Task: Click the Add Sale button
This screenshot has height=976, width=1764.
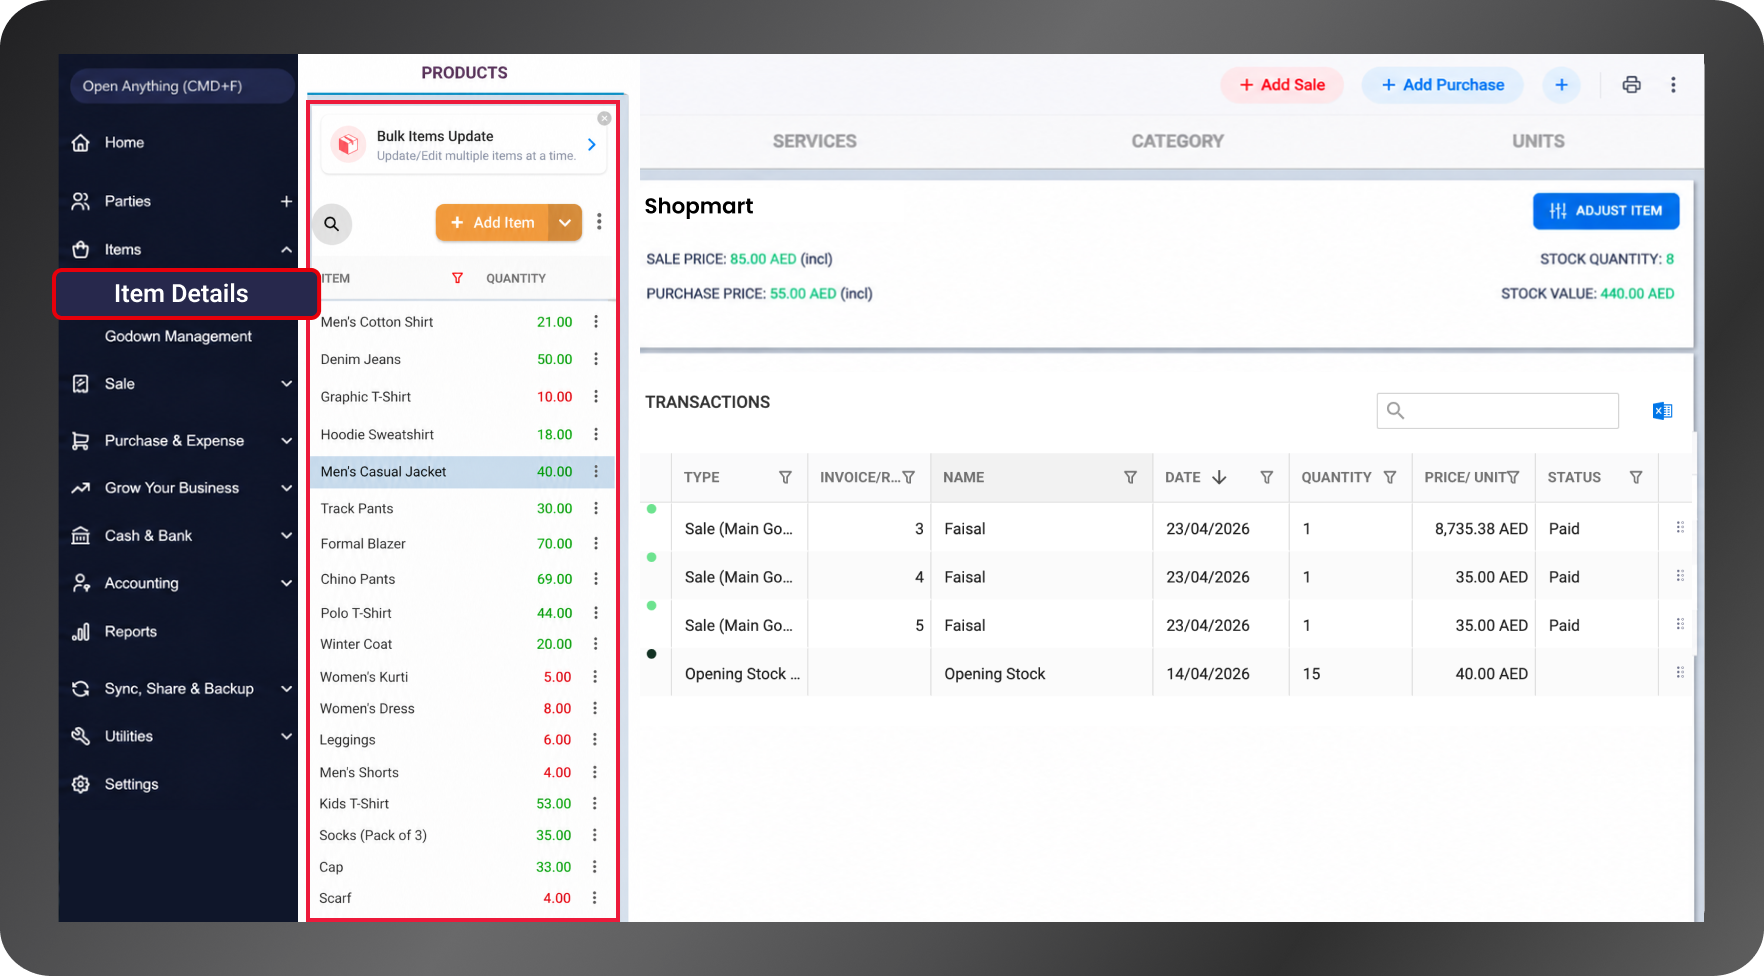Action: point(1282,85)
